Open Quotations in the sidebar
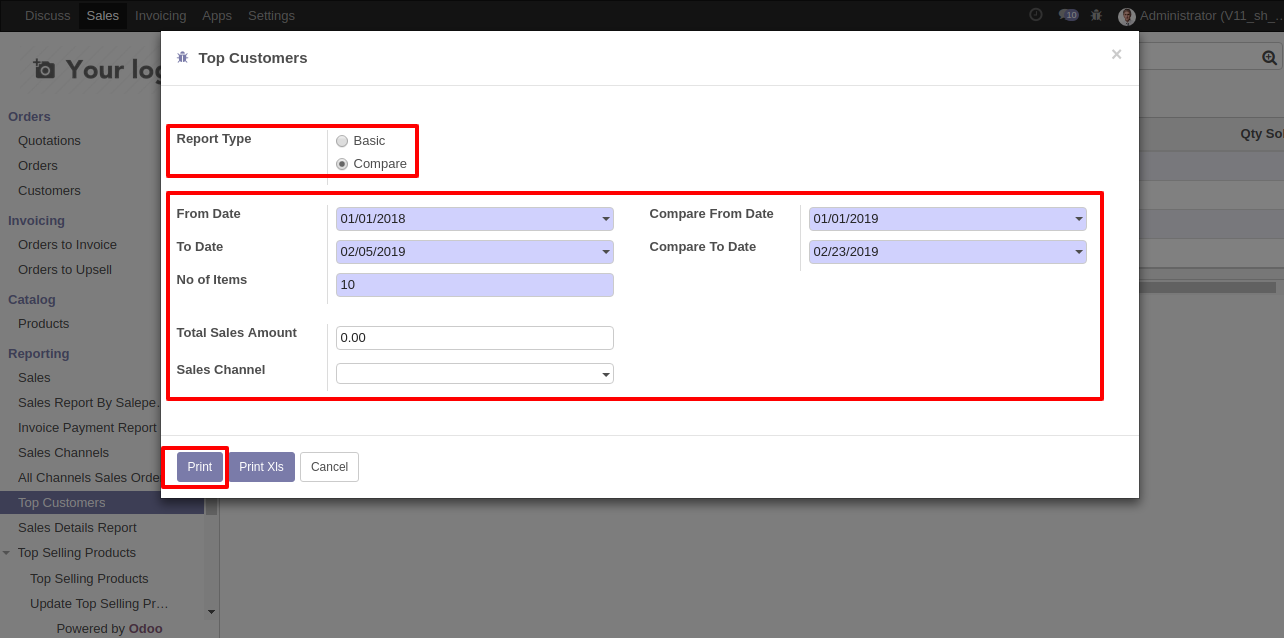The width and height of the screenshot is (1284, 638). [x=49, y=141]
